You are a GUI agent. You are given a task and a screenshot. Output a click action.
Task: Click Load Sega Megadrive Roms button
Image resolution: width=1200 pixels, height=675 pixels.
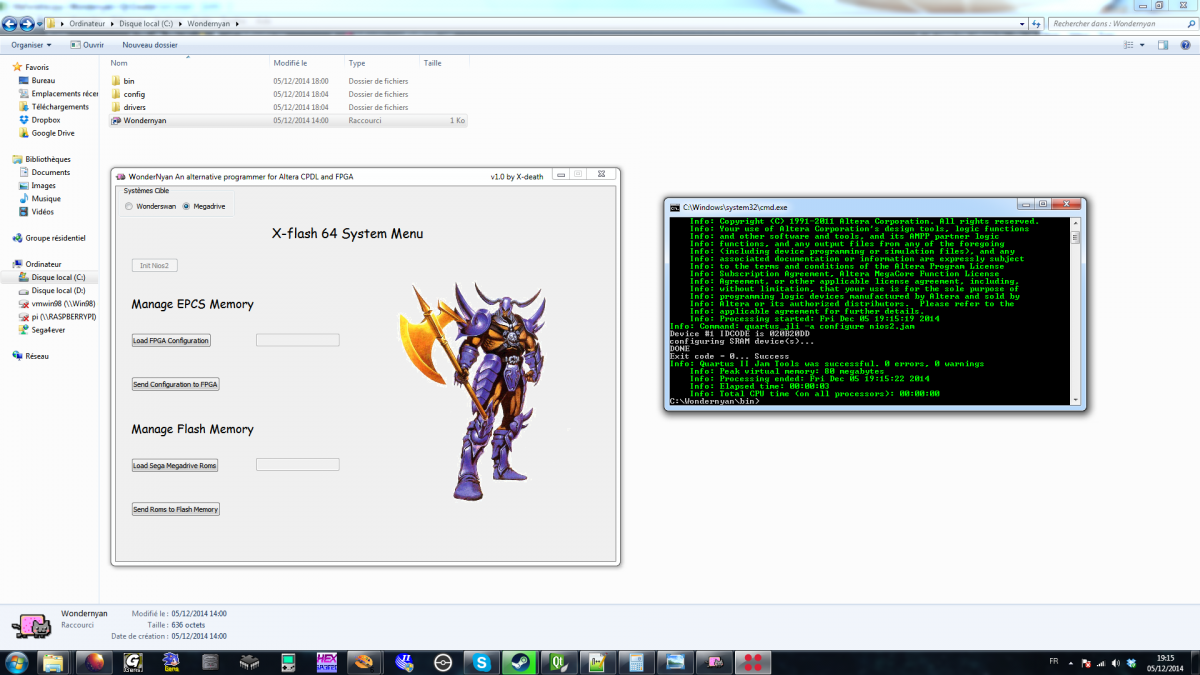pos(175,465)
